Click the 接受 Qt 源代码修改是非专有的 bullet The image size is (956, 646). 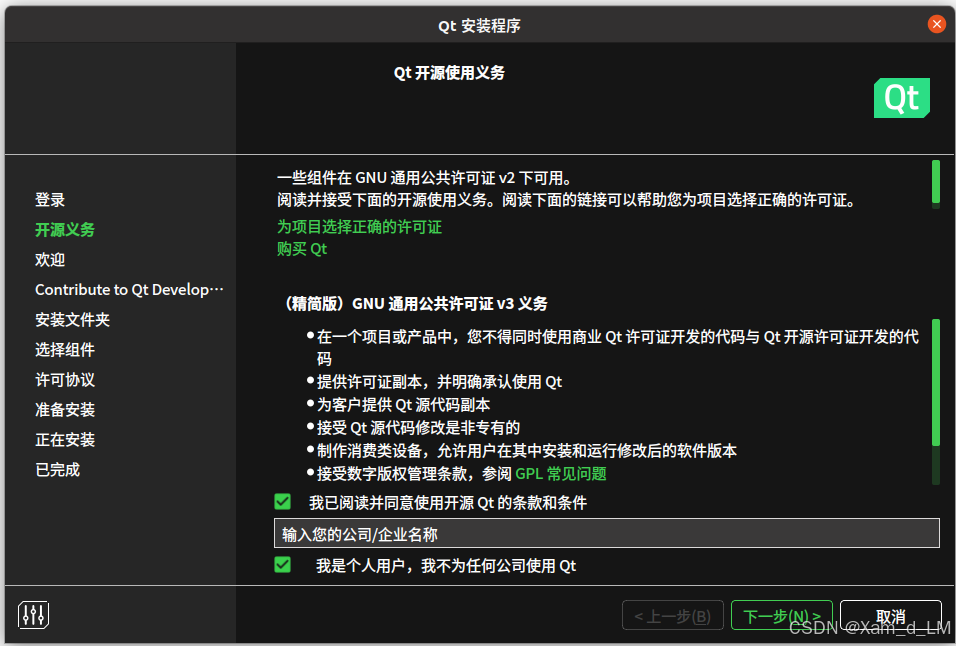tap(418, 428)
